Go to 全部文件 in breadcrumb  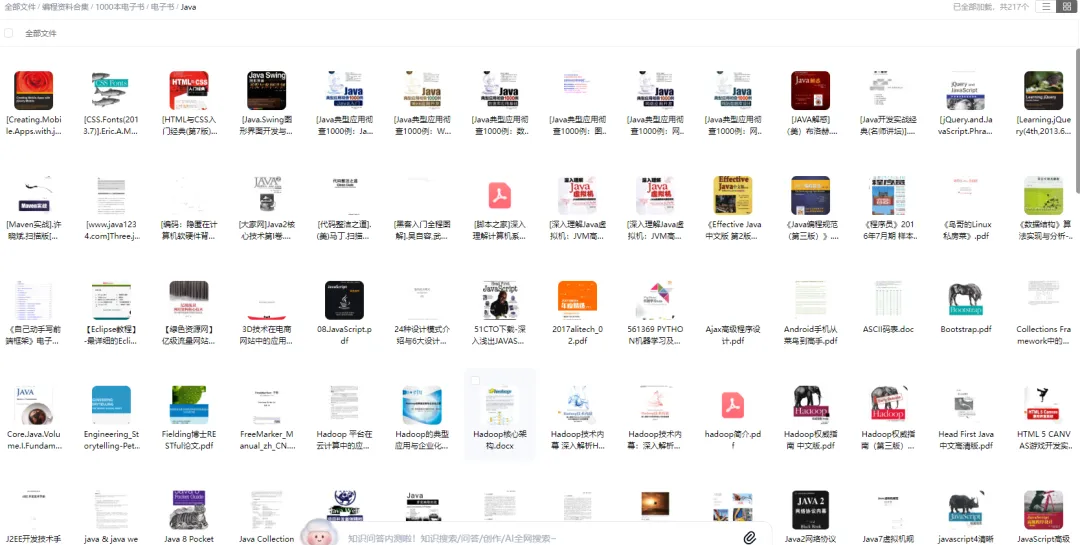pyautogui.click(x=19, y=7)
